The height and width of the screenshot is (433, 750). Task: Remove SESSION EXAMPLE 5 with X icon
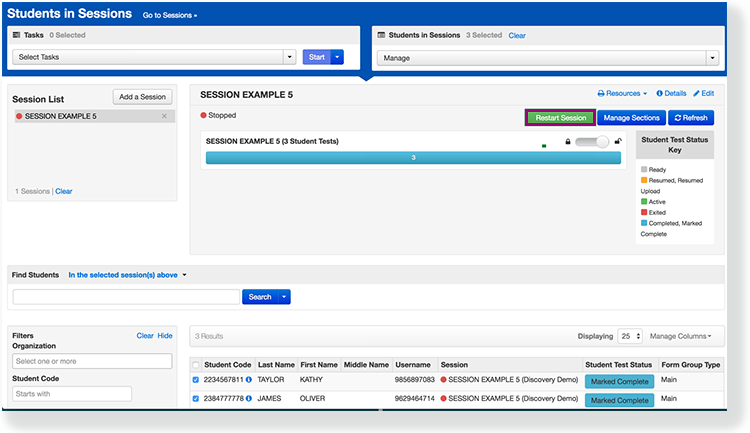click(x=165, y=116)
